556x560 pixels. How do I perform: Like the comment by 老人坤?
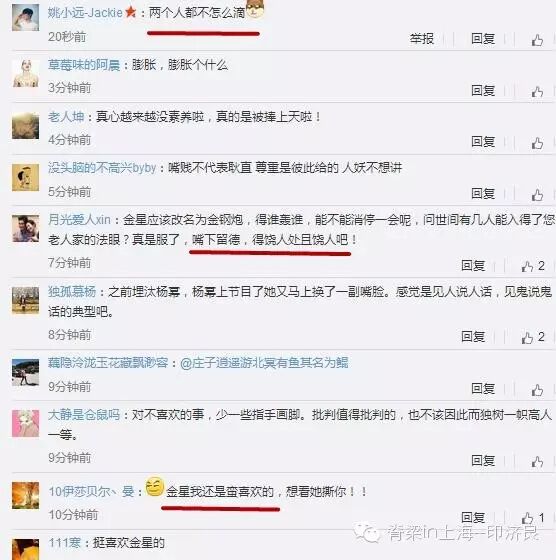537,143
